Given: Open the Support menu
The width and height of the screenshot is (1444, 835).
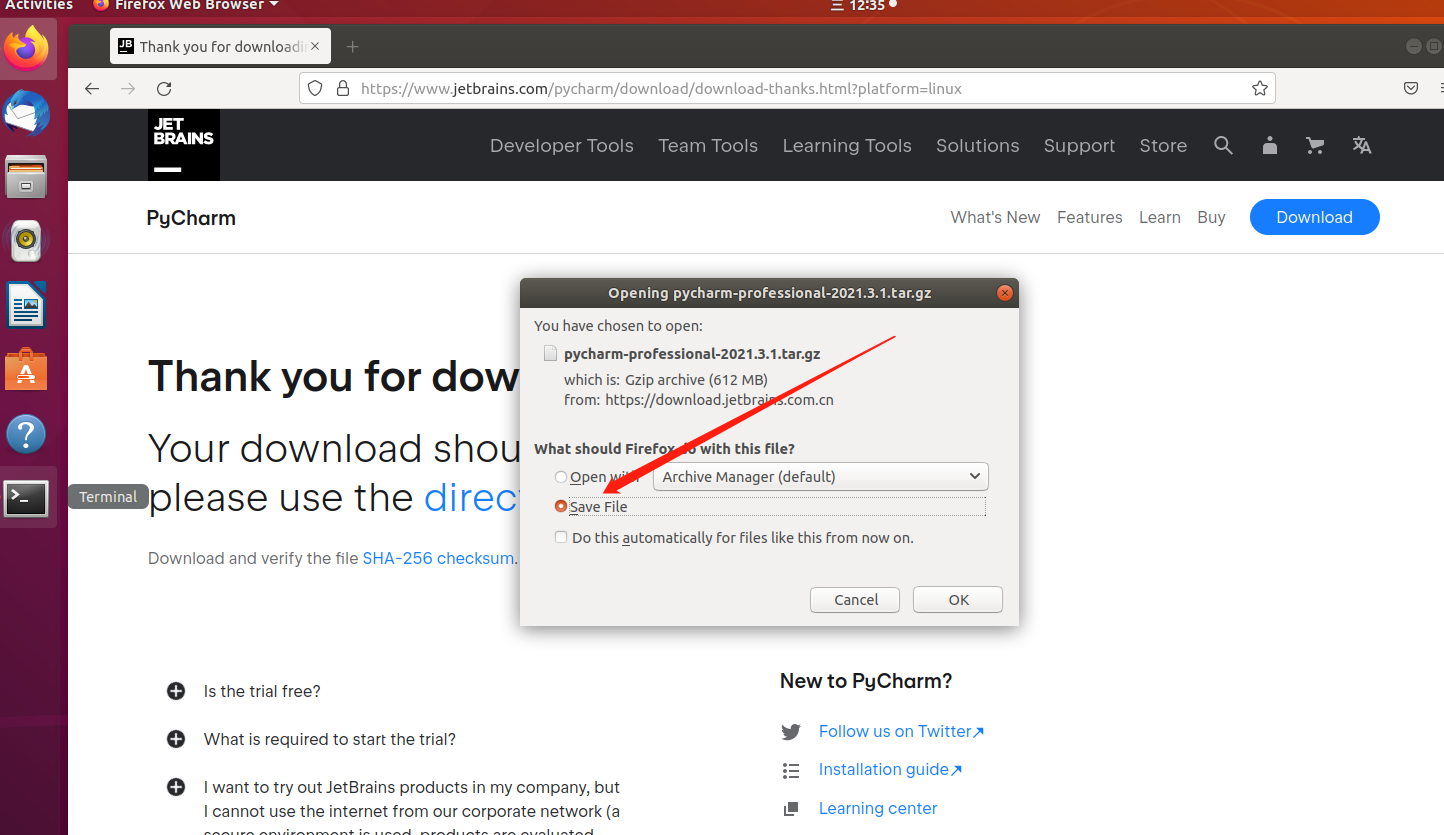Looking at the screenshot, I should [x=1079, y=145].
